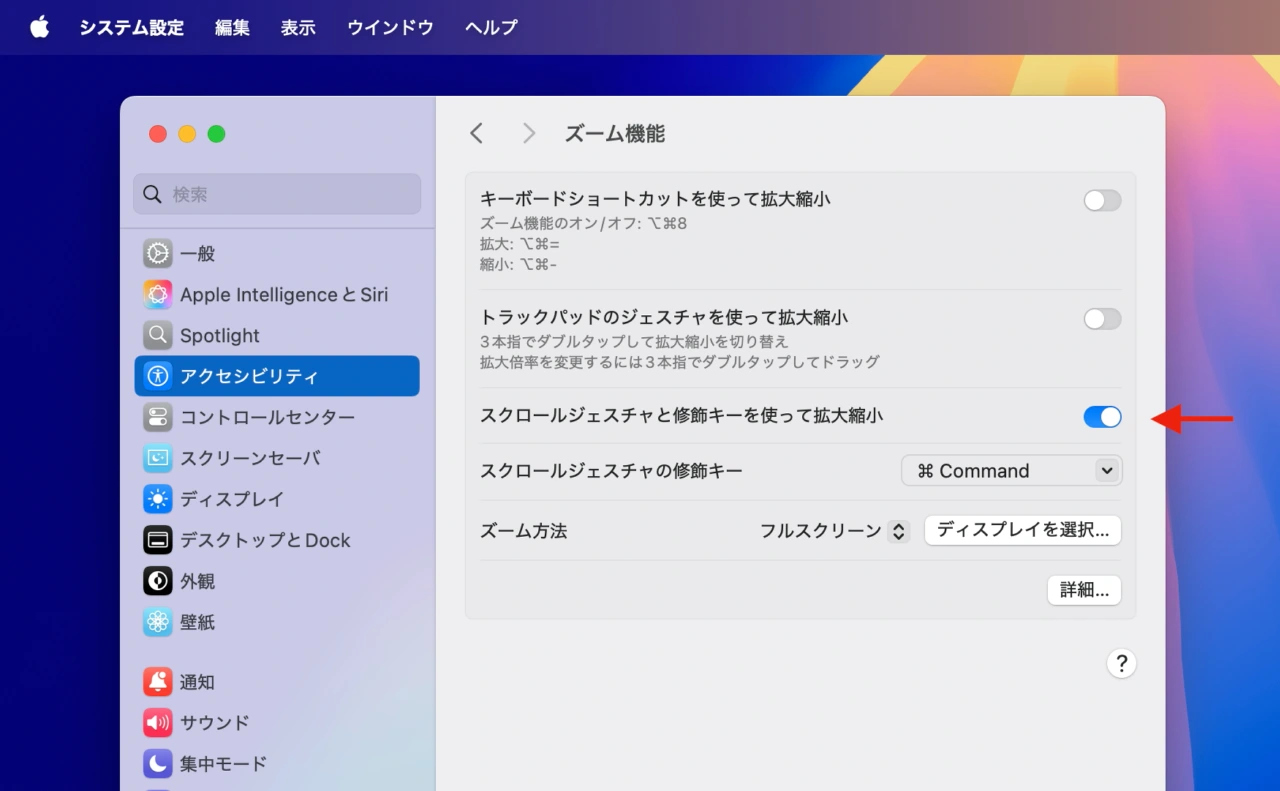Select the デスクトップとDock icon

157,540
